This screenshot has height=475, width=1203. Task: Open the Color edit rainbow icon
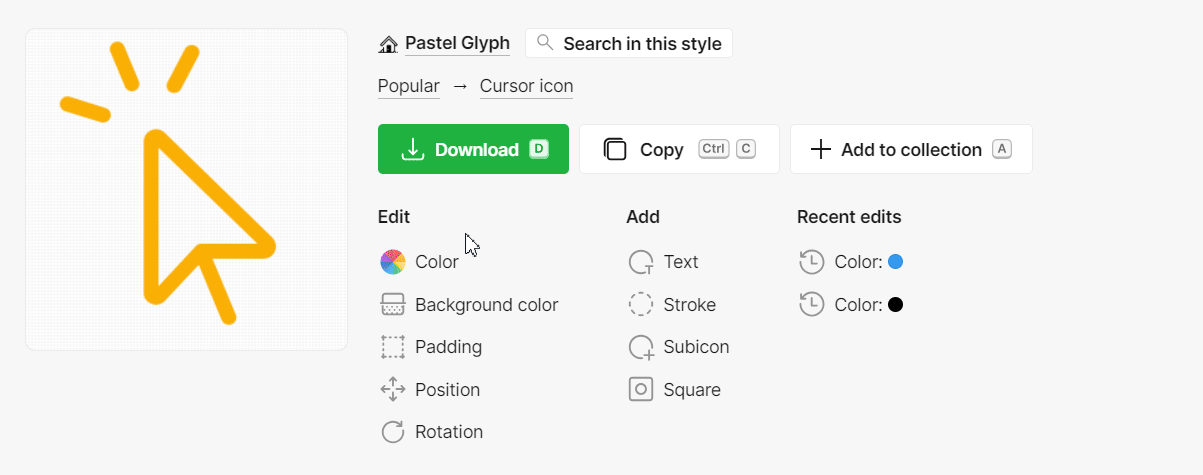coord(392,262)
